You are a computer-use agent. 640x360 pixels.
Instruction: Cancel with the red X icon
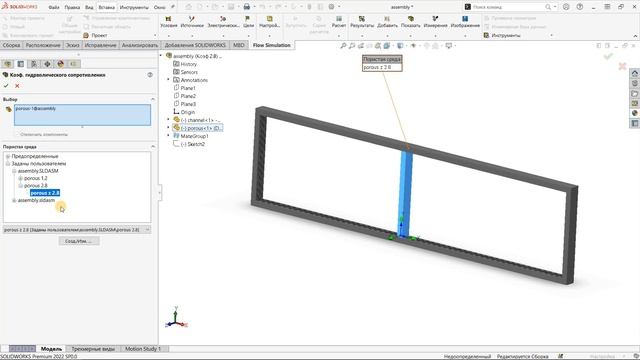(x=17, y=86)
